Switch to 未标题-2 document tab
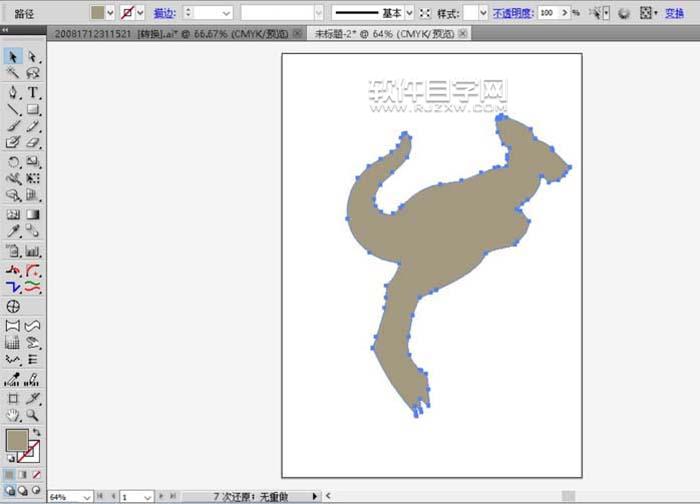The height and width of the screenshot is (504, 700). point(384,34)
